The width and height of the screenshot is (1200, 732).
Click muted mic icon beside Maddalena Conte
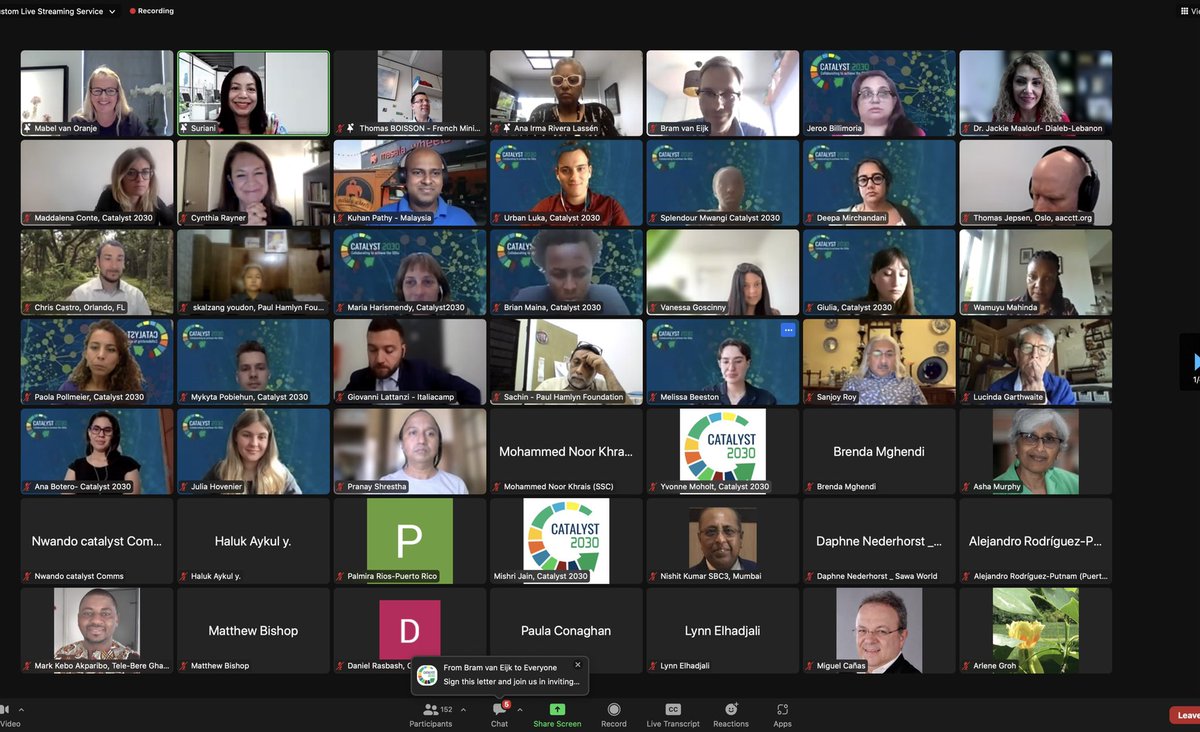pos(28,218)
